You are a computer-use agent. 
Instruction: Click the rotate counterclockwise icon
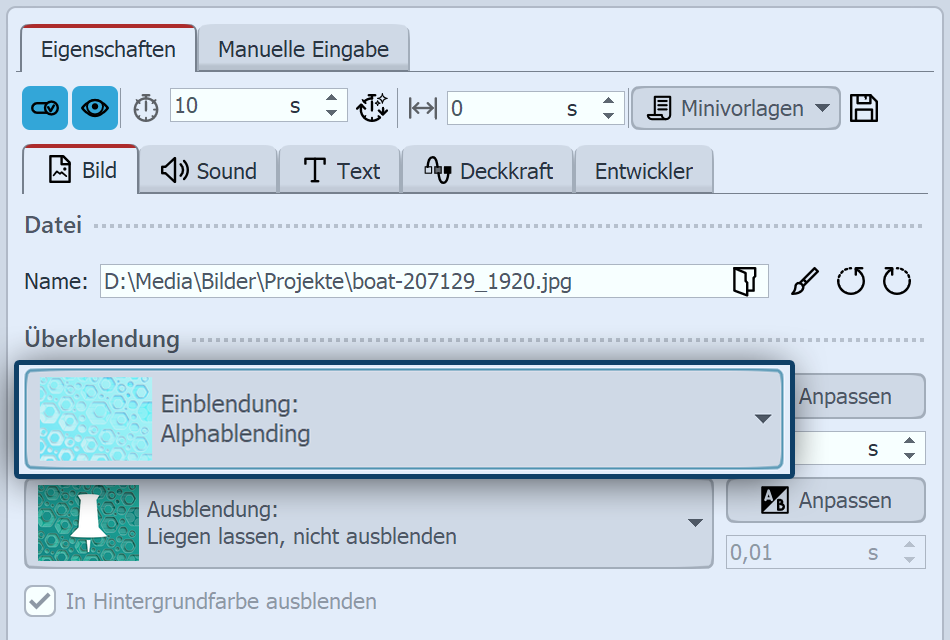click(x=849, y=281)
